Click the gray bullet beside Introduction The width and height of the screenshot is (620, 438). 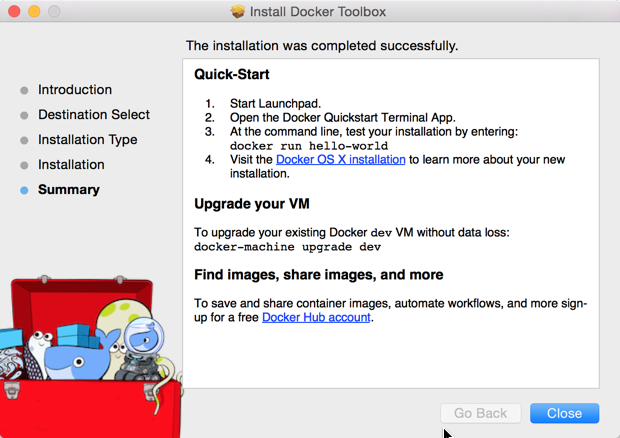[x=24, y=90]
